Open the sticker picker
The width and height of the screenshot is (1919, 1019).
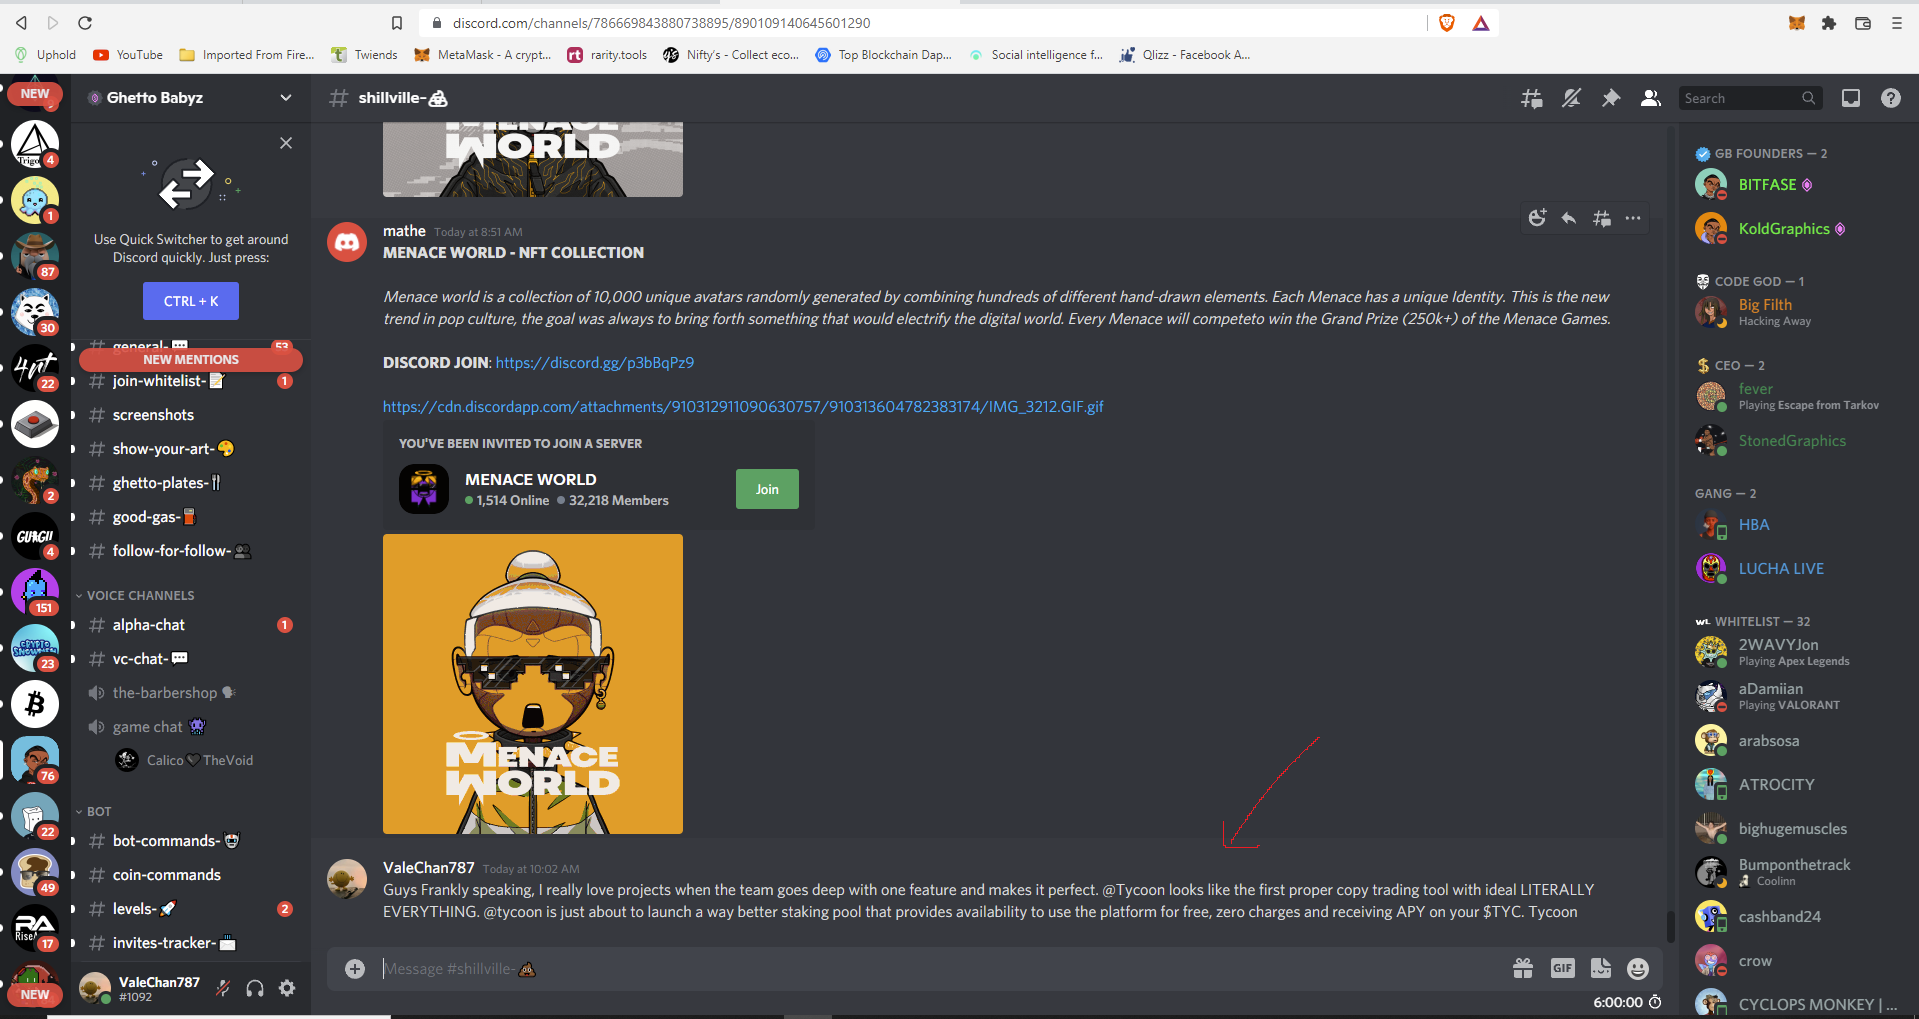1601,968
